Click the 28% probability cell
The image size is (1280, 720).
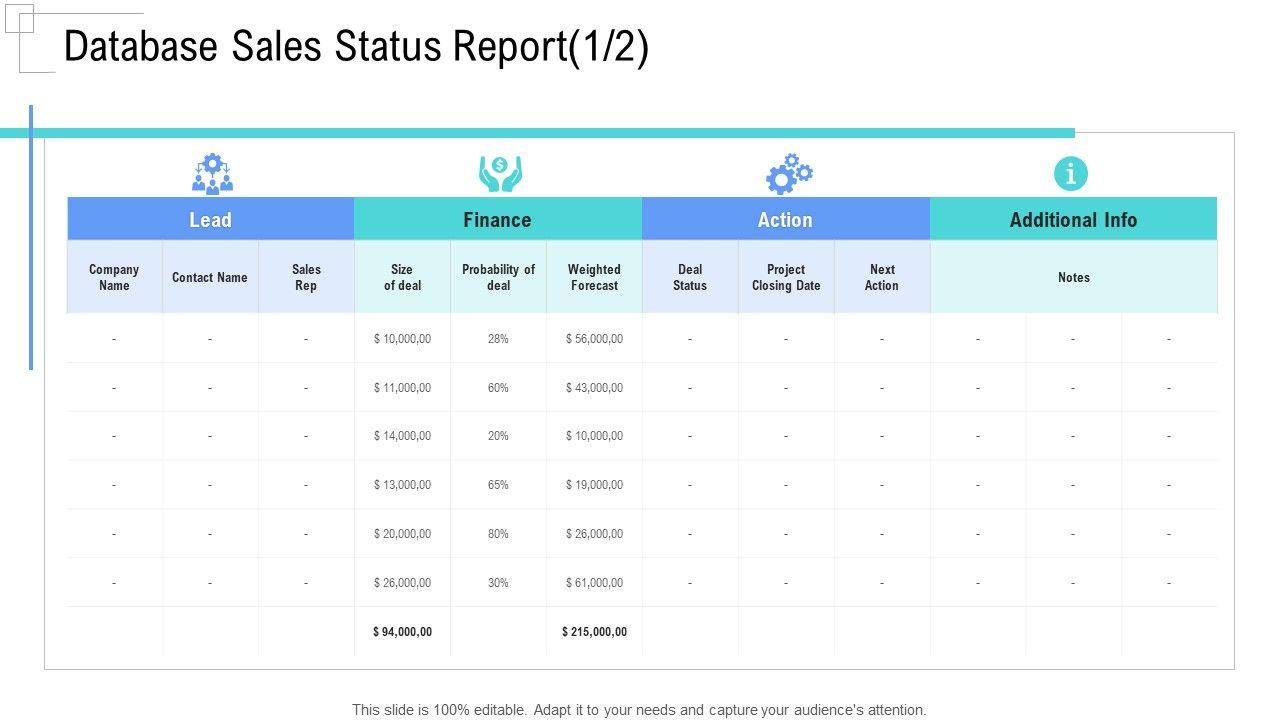[x=498, y=339]
